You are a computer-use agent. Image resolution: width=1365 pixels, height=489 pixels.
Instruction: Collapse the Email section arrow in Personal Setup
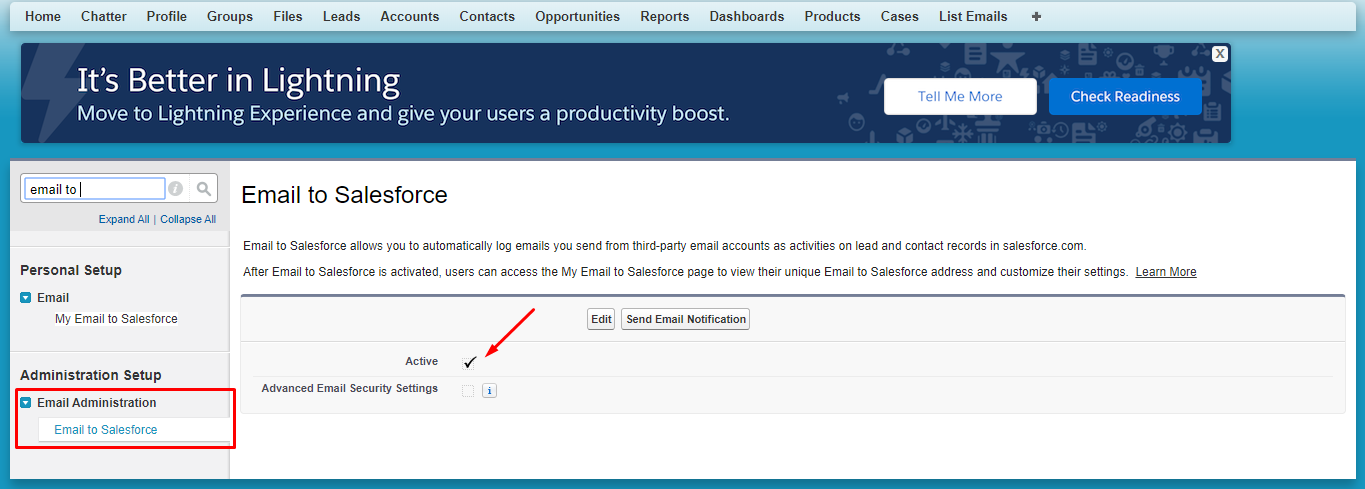coord(26,298)
